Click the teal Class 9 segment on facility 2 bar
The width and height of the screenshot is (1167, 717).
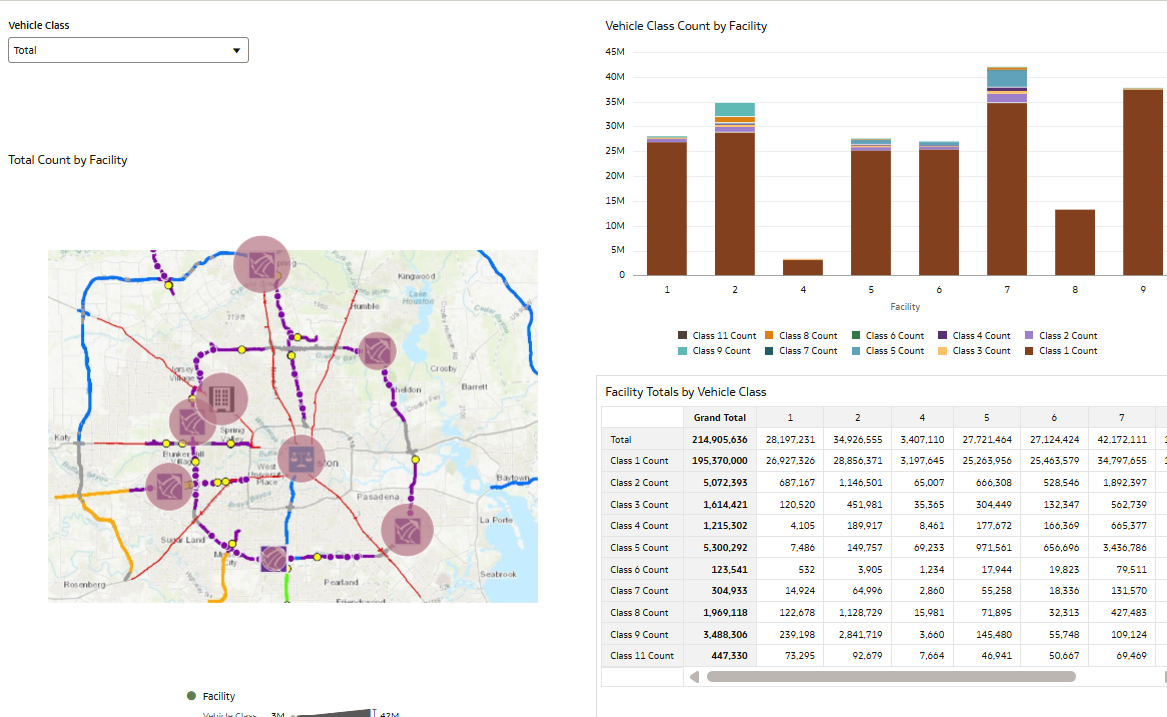pyautogui.click(x=735, y=109)
